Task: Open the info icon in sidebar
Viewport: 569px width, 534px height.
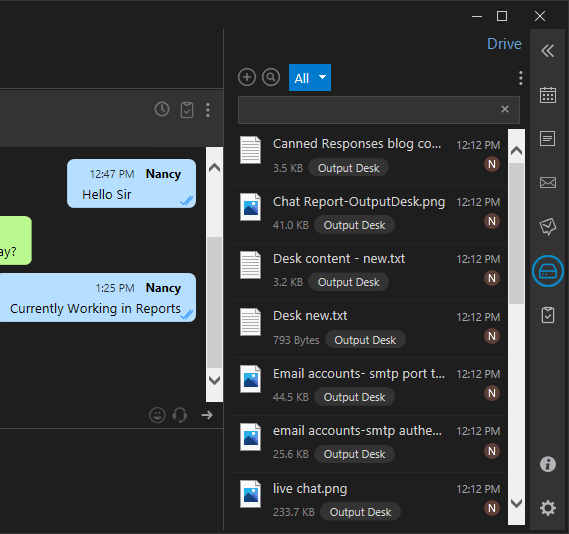Action: click(x=548, y=464)
